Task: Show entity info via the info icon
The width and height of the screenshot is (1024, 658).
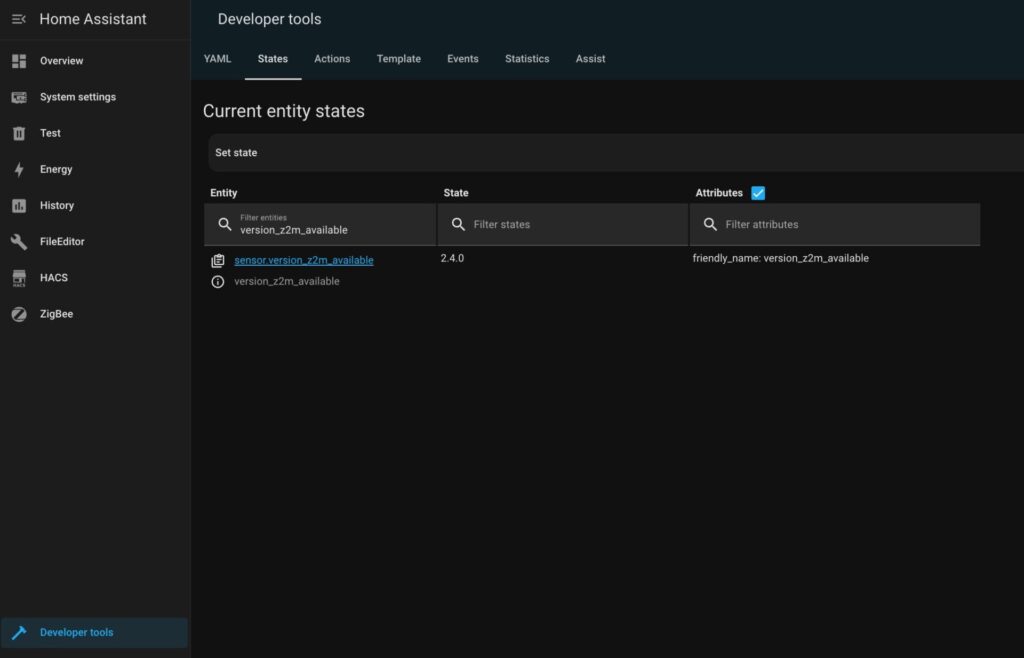Action: pyautogui.click(x=218, y=282)
